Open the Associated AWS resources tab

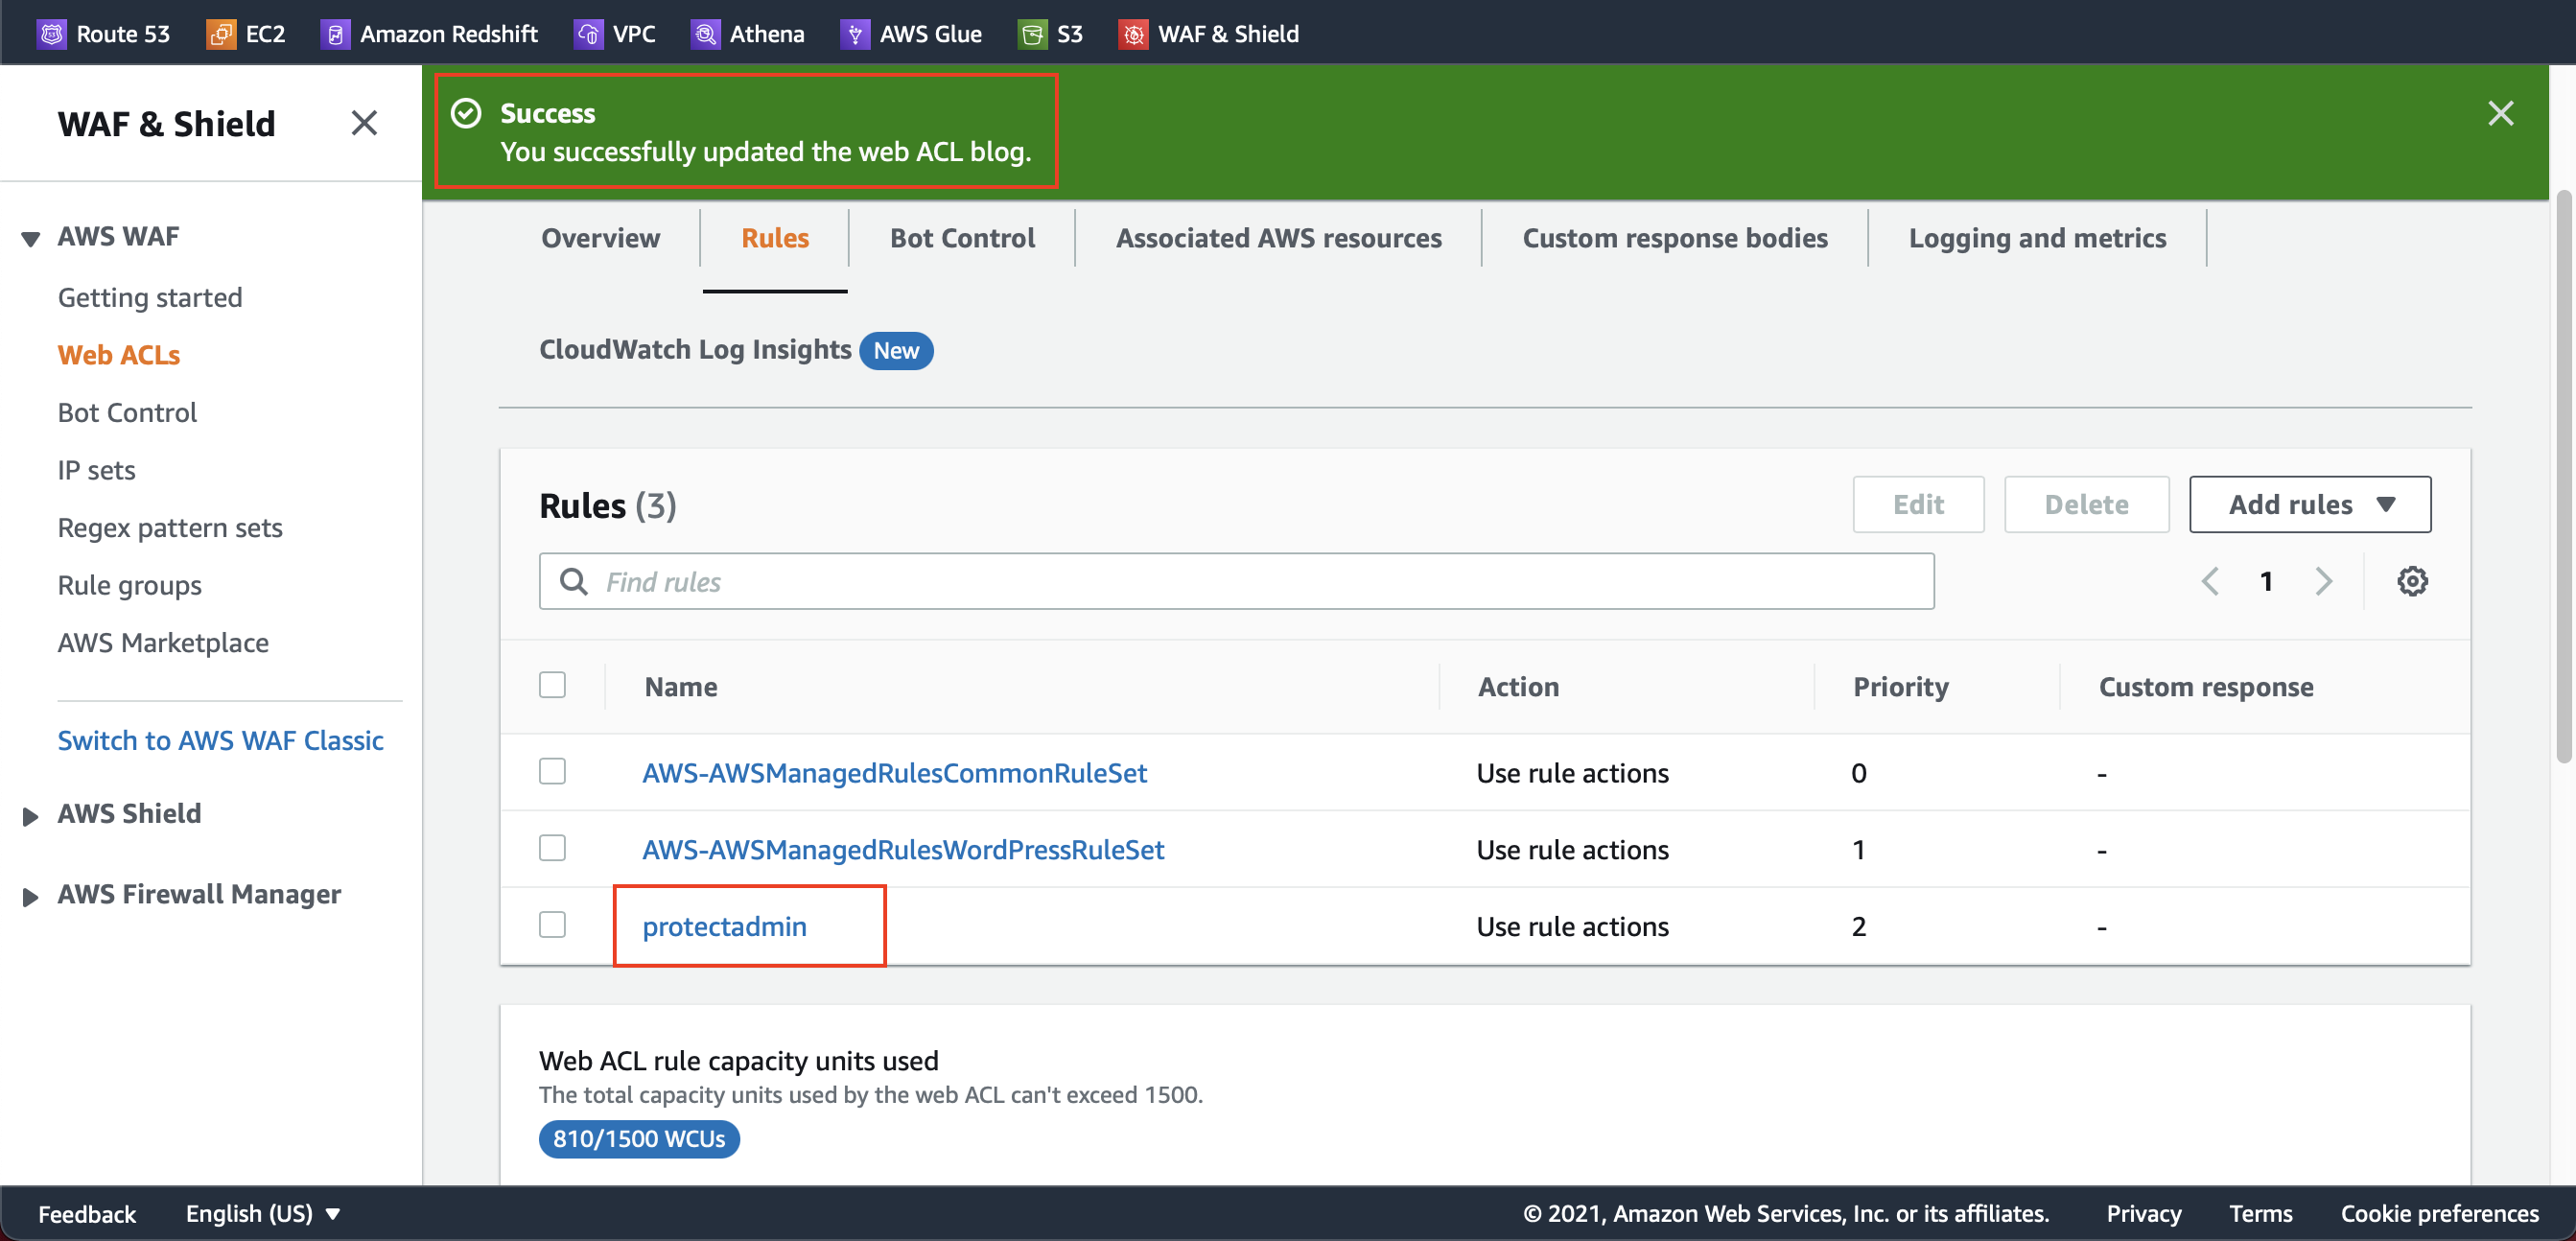(x=1279, y=238)
